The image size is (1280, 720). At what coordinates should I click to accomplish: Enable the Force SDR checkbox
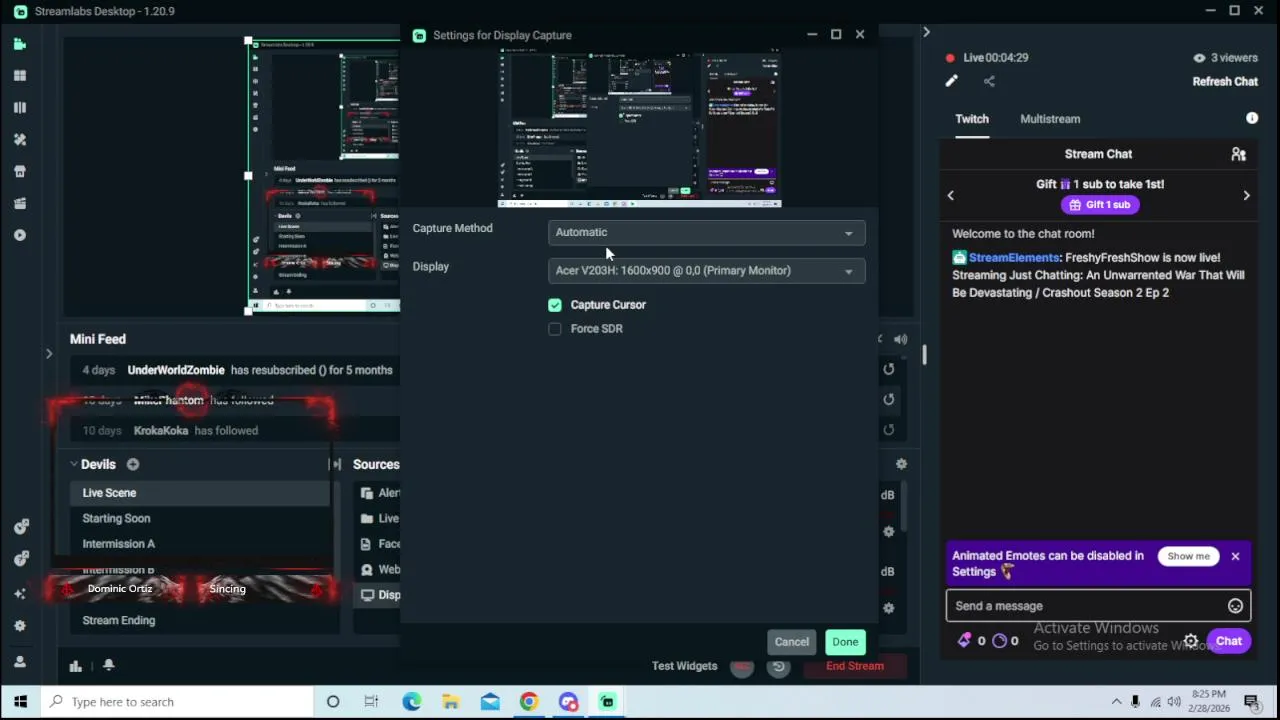tap(555, 329)
